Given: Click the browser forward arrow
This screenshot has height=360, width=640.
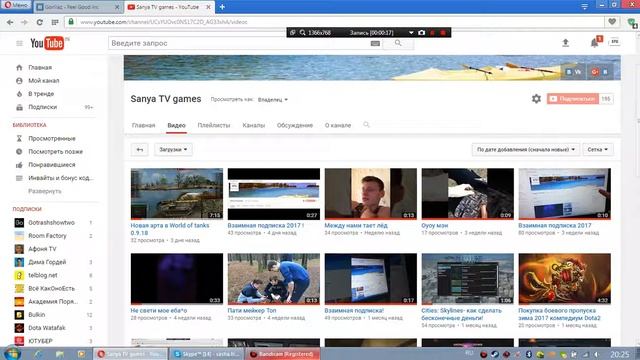Looking at the screenshot, I should click(x=24, y=22).
